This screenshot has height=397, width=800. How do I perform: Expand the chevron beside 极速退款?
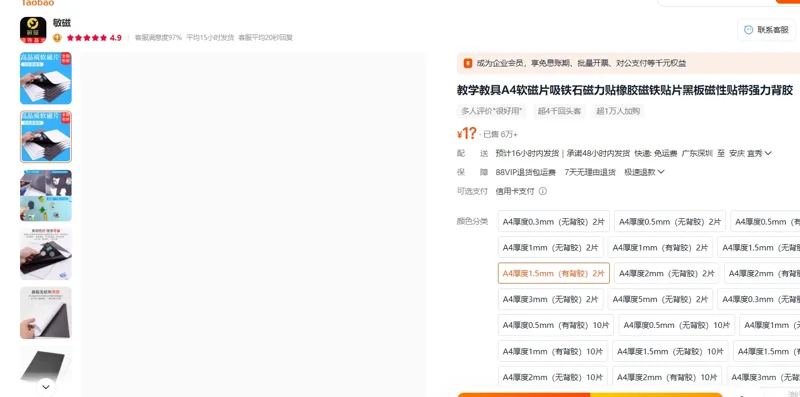(661, 172)
